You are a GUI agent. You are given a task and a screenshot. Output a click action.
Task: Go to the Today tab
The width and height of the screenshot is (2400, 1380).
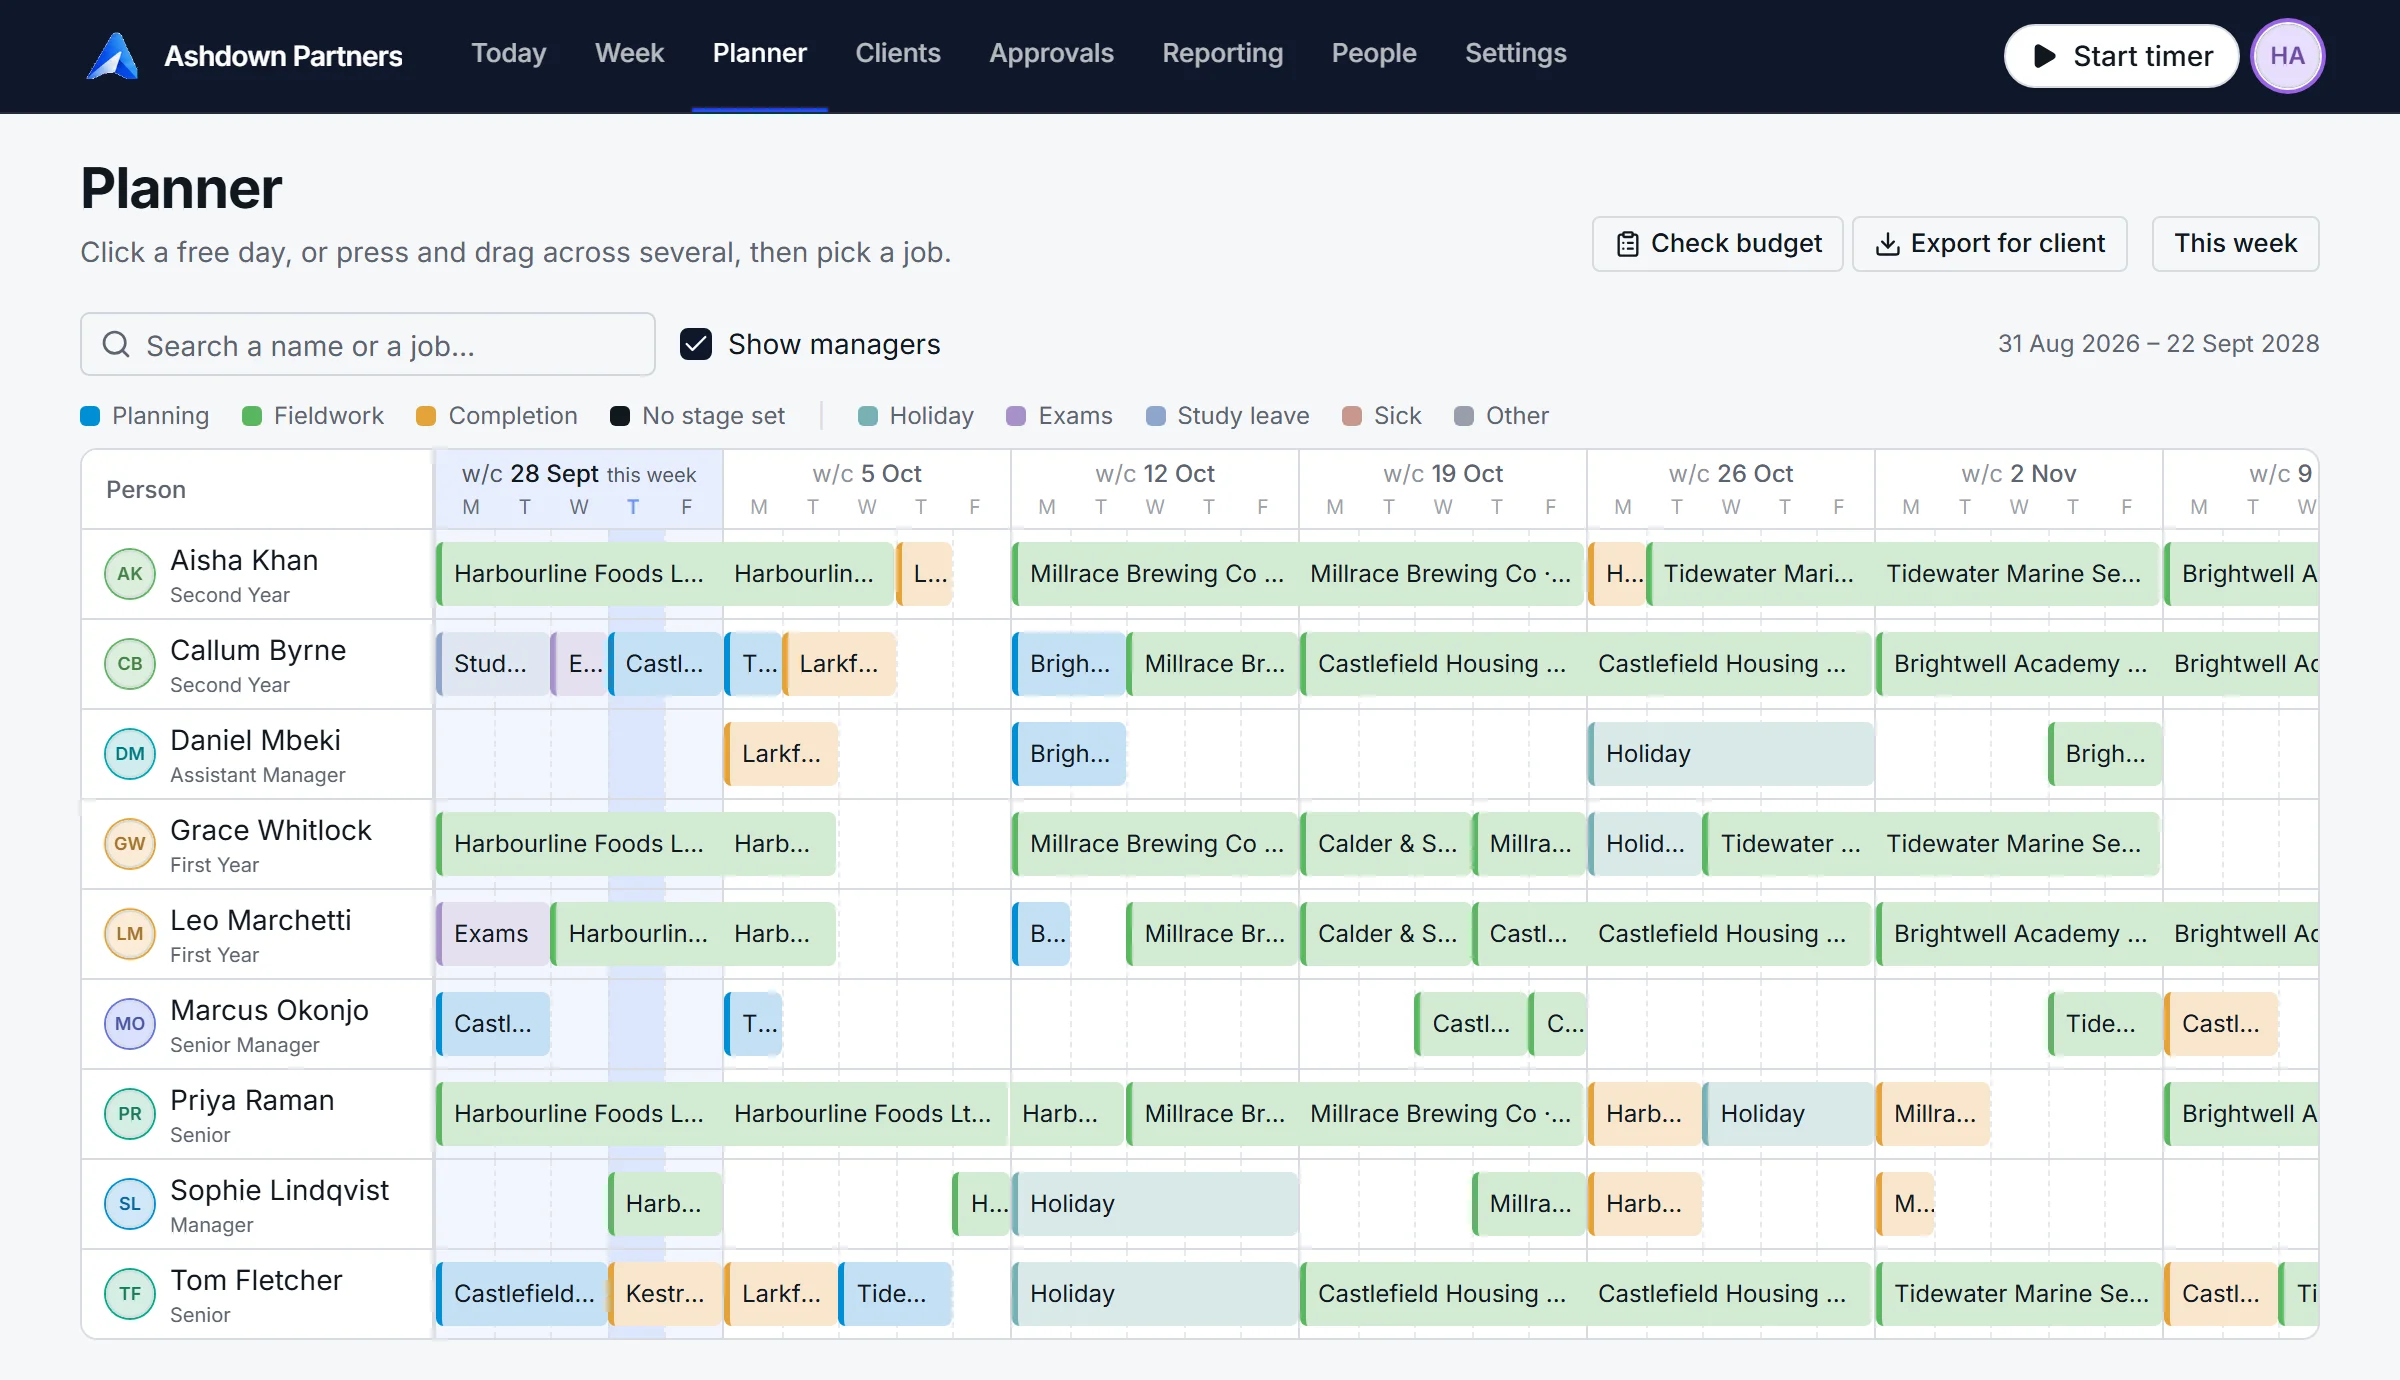509,54
